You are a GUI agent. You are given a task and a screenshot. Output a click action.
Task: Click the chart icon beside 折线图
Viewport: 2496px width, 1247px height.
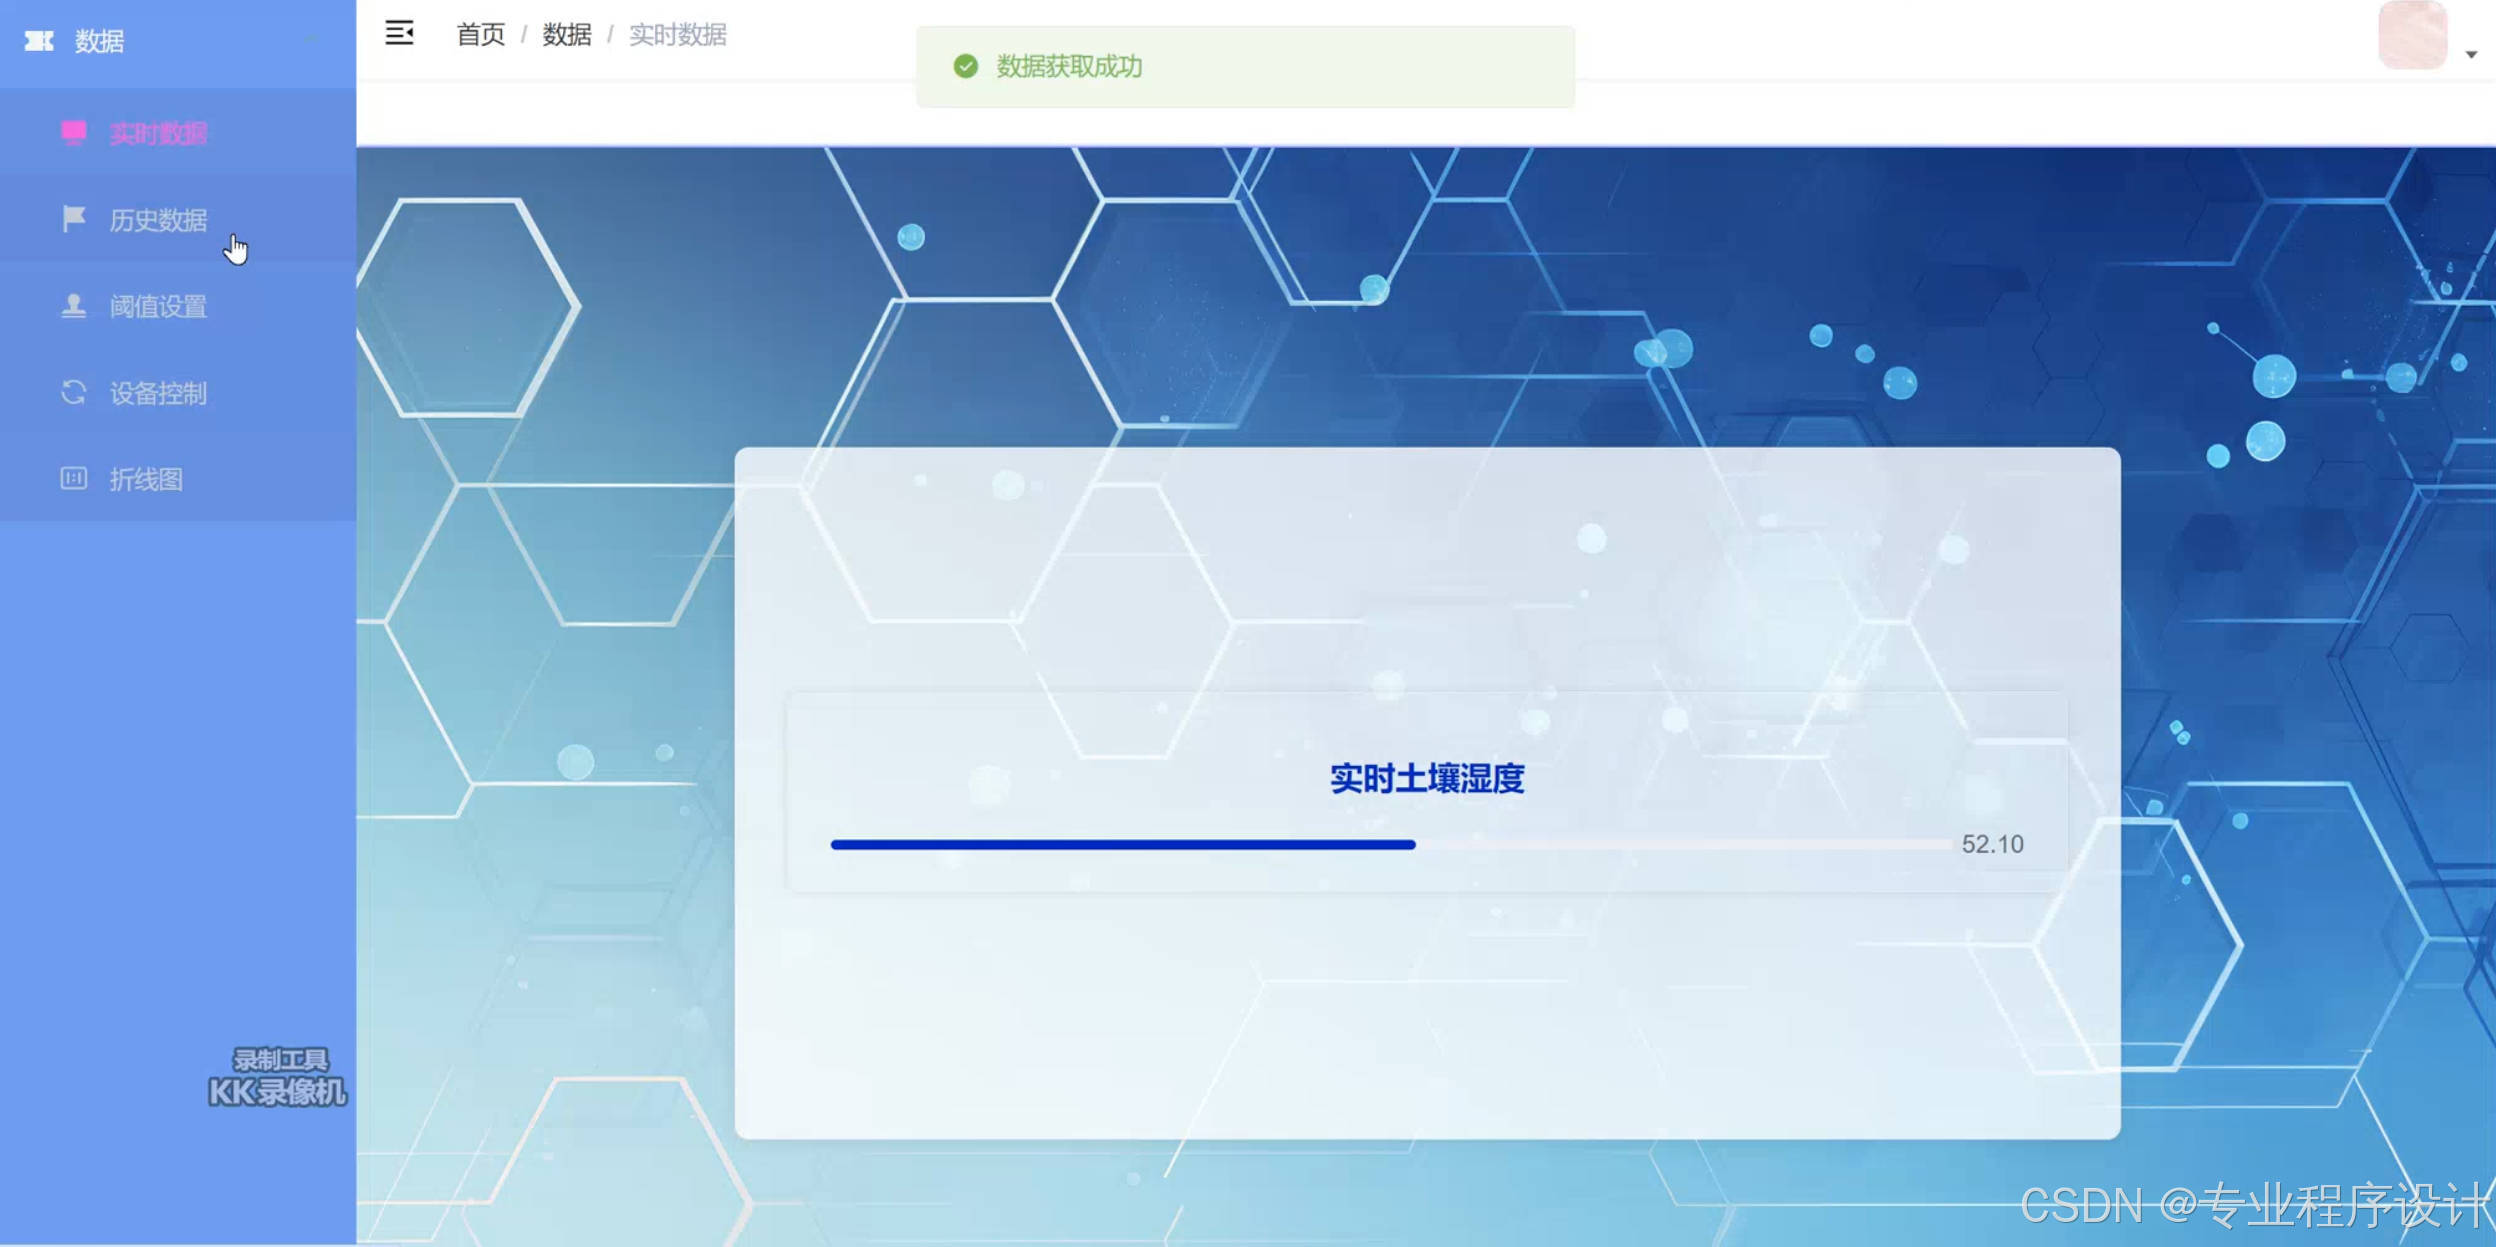coord(73,479)
